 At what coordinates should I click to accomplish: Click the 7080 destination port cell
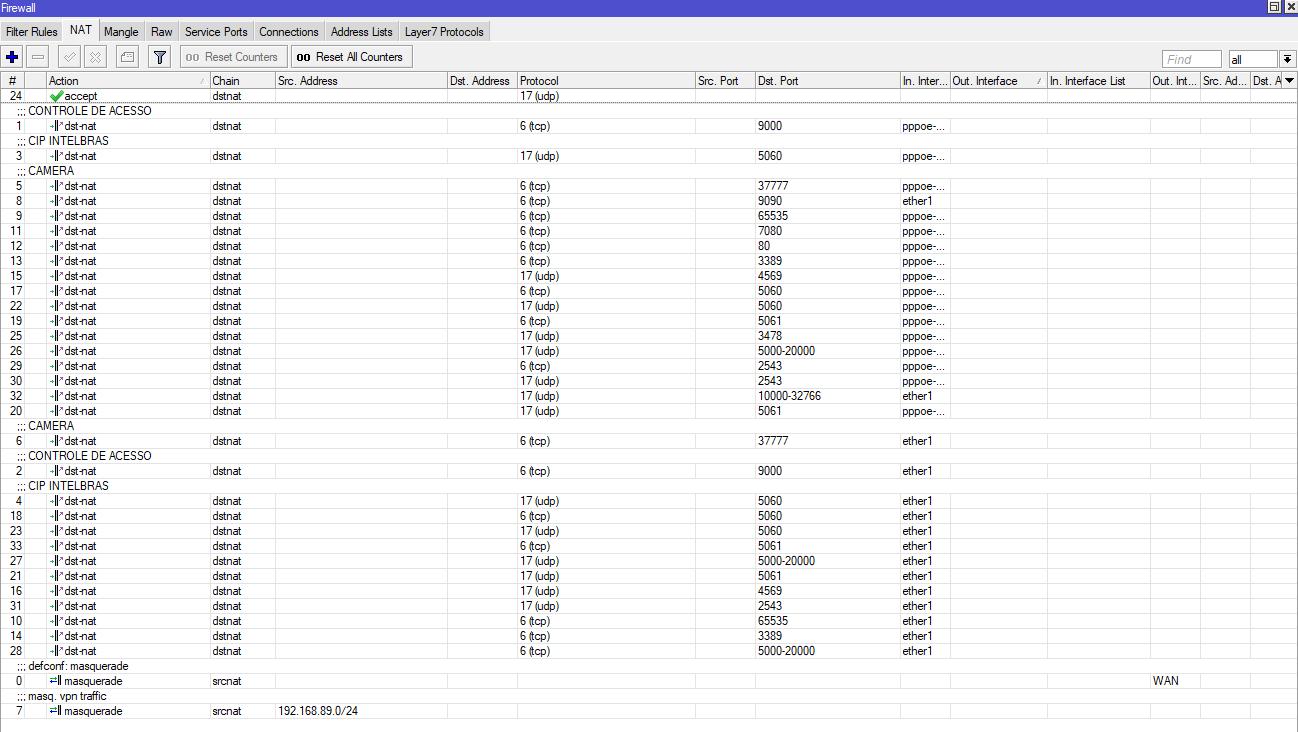pyautogui.click(x=828, y=231)
